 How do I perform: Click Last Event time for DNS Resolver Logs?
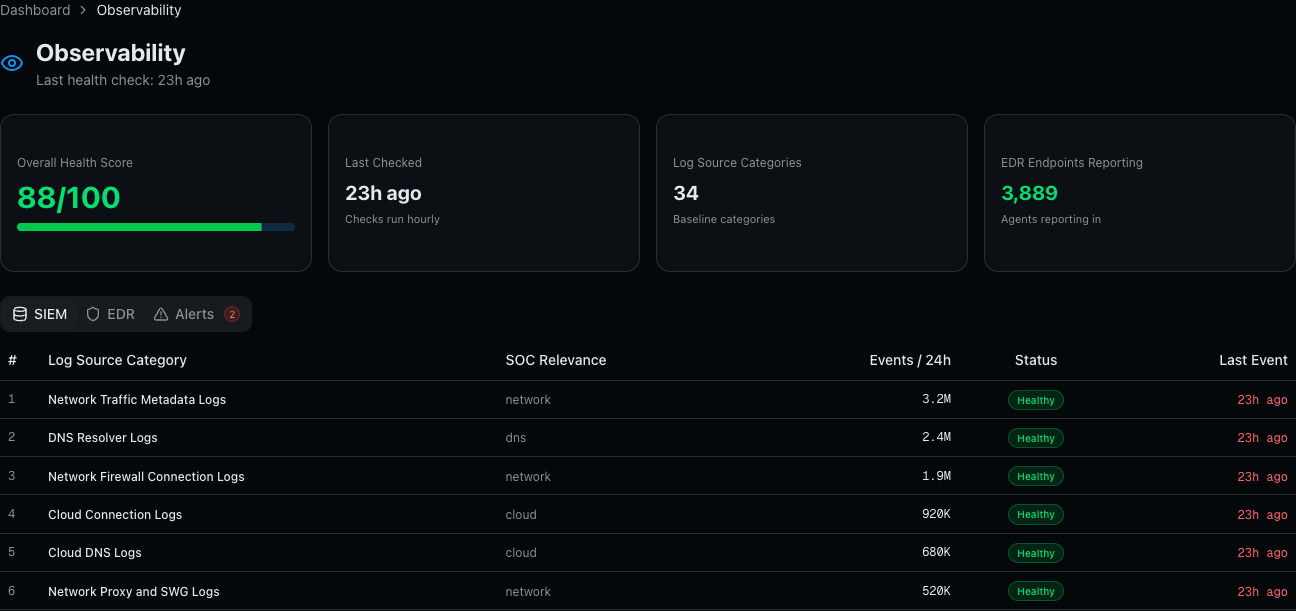[x=1262, y=438]
